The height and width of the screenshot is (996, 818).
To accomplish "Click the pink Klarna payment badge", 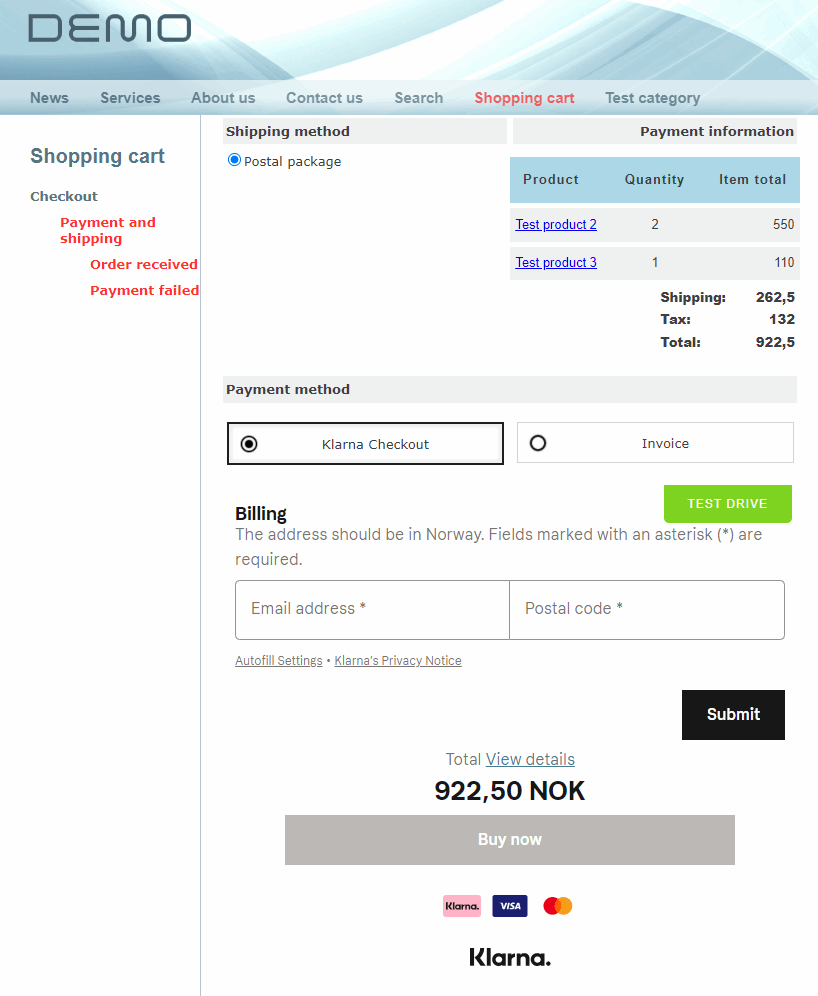I will coord(462,906).
